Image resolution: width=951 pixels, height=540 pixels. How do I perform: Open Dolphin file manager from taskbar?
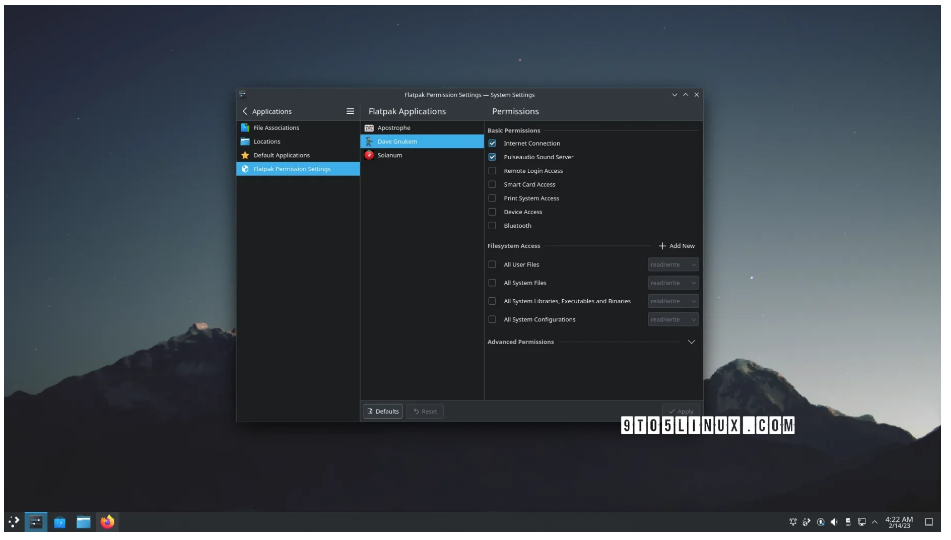[83, 522]
